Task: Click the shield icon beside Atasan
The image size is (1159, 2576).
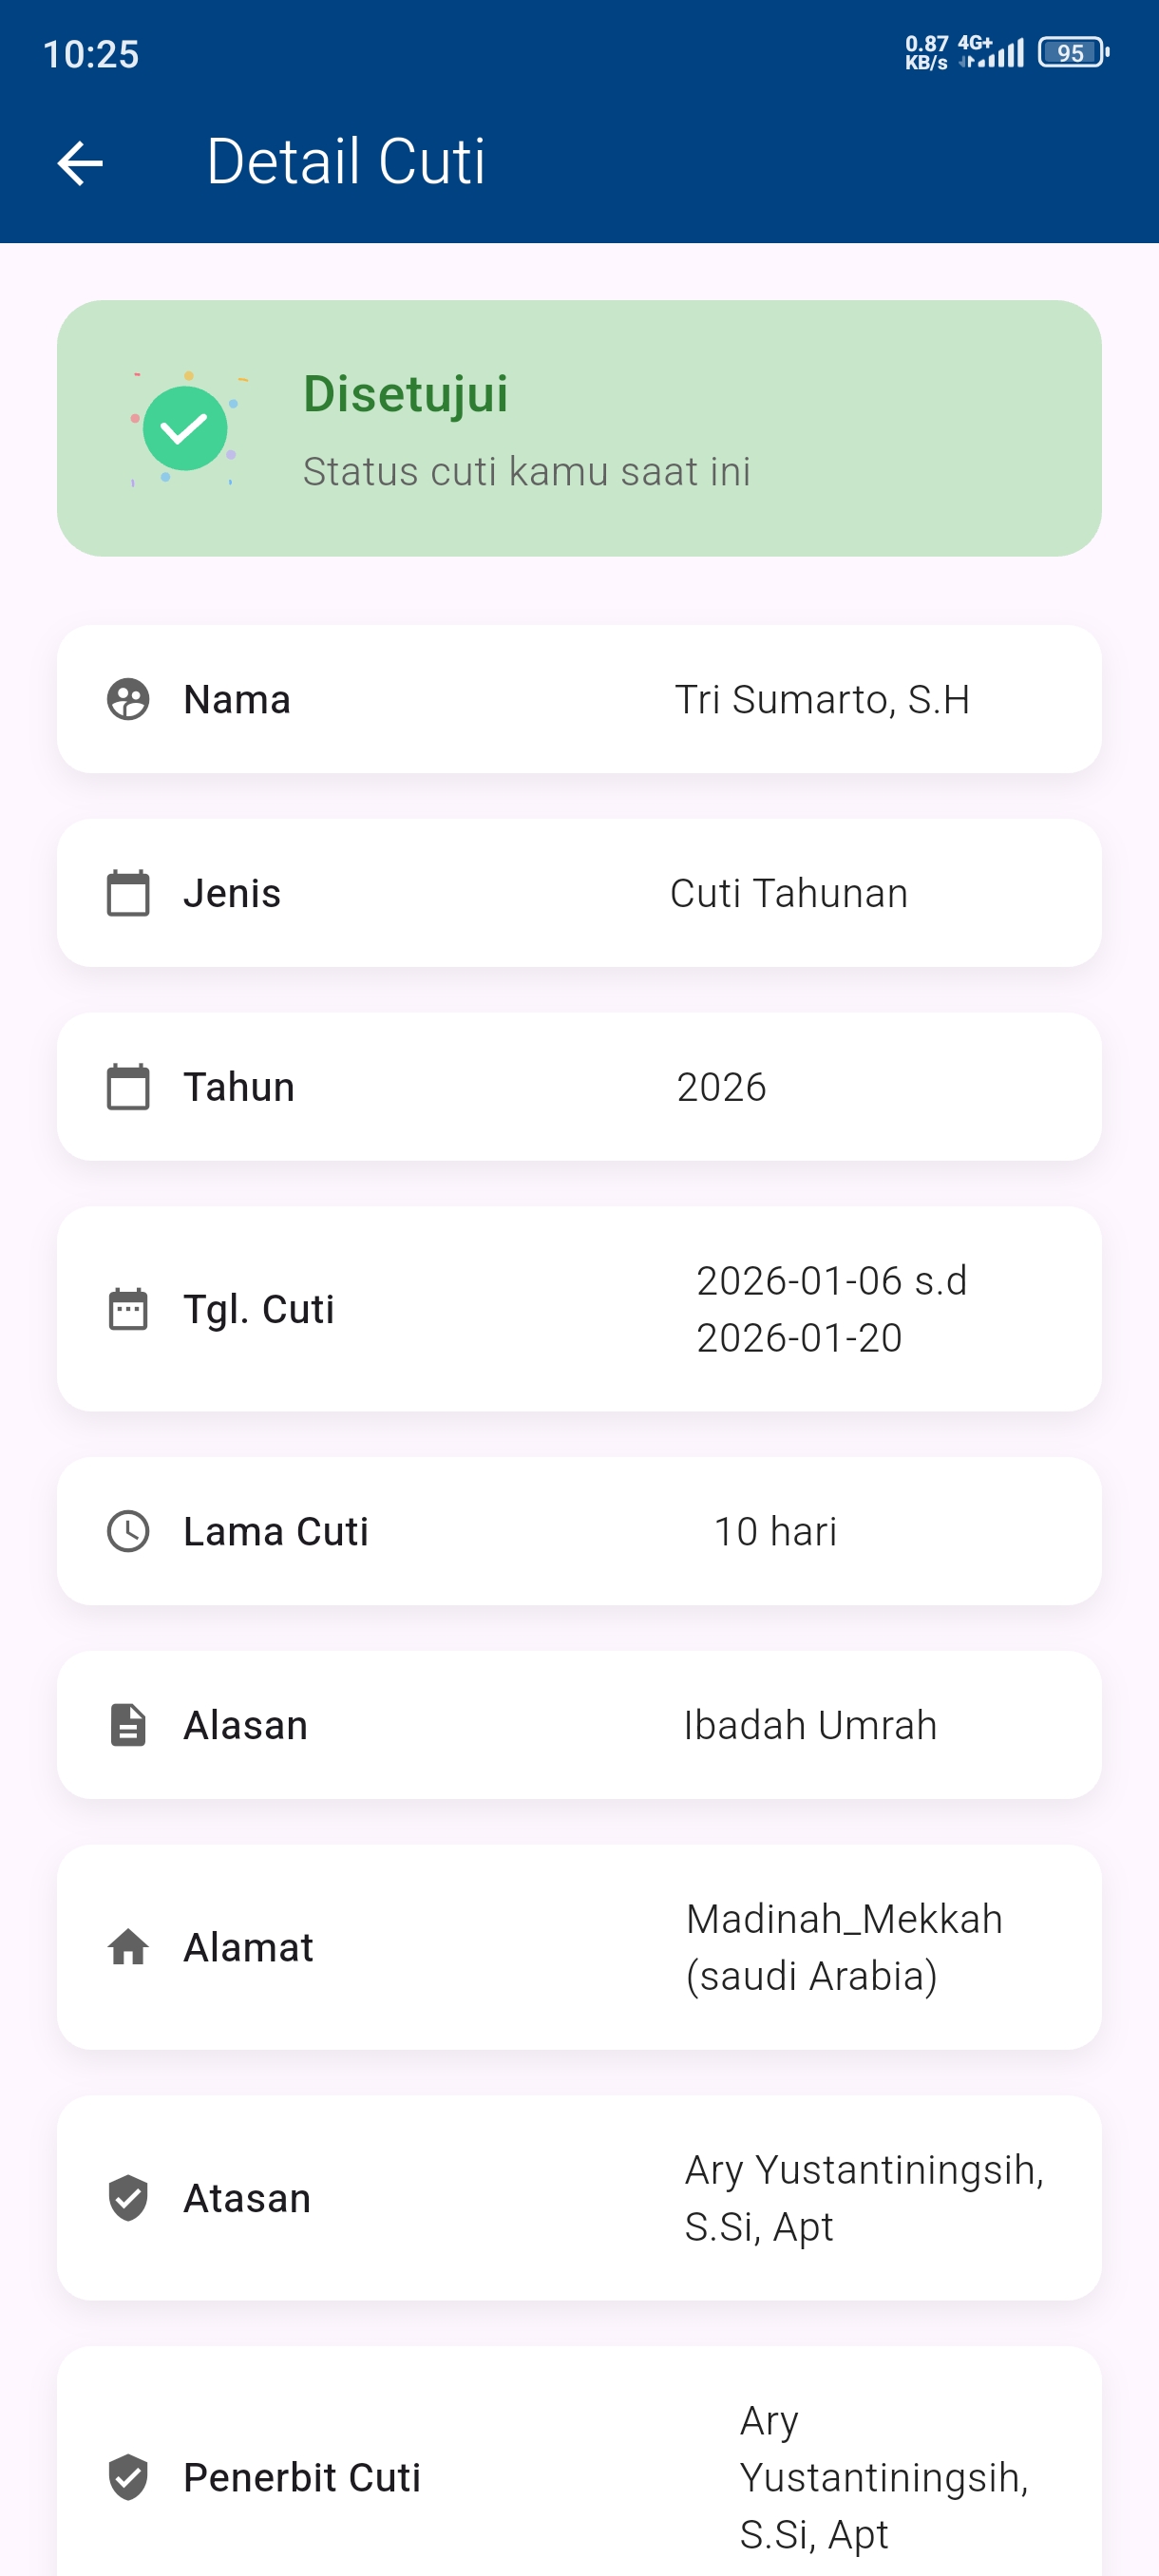Action: [128, 2198]
